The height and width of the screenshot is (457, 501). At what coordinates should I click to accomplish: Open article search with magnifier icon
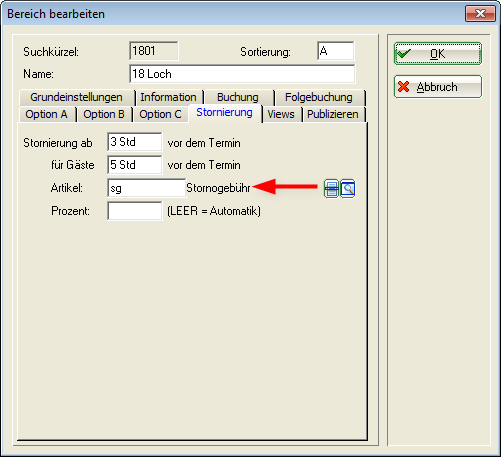[x=348, y=189]
